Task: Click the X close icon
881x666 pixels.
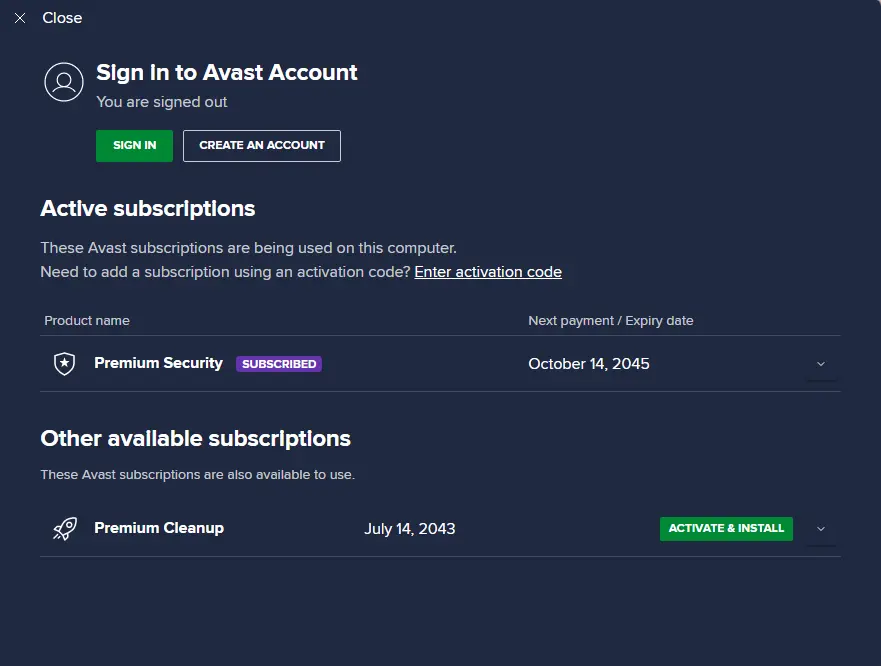Action: tap(20, 19)
